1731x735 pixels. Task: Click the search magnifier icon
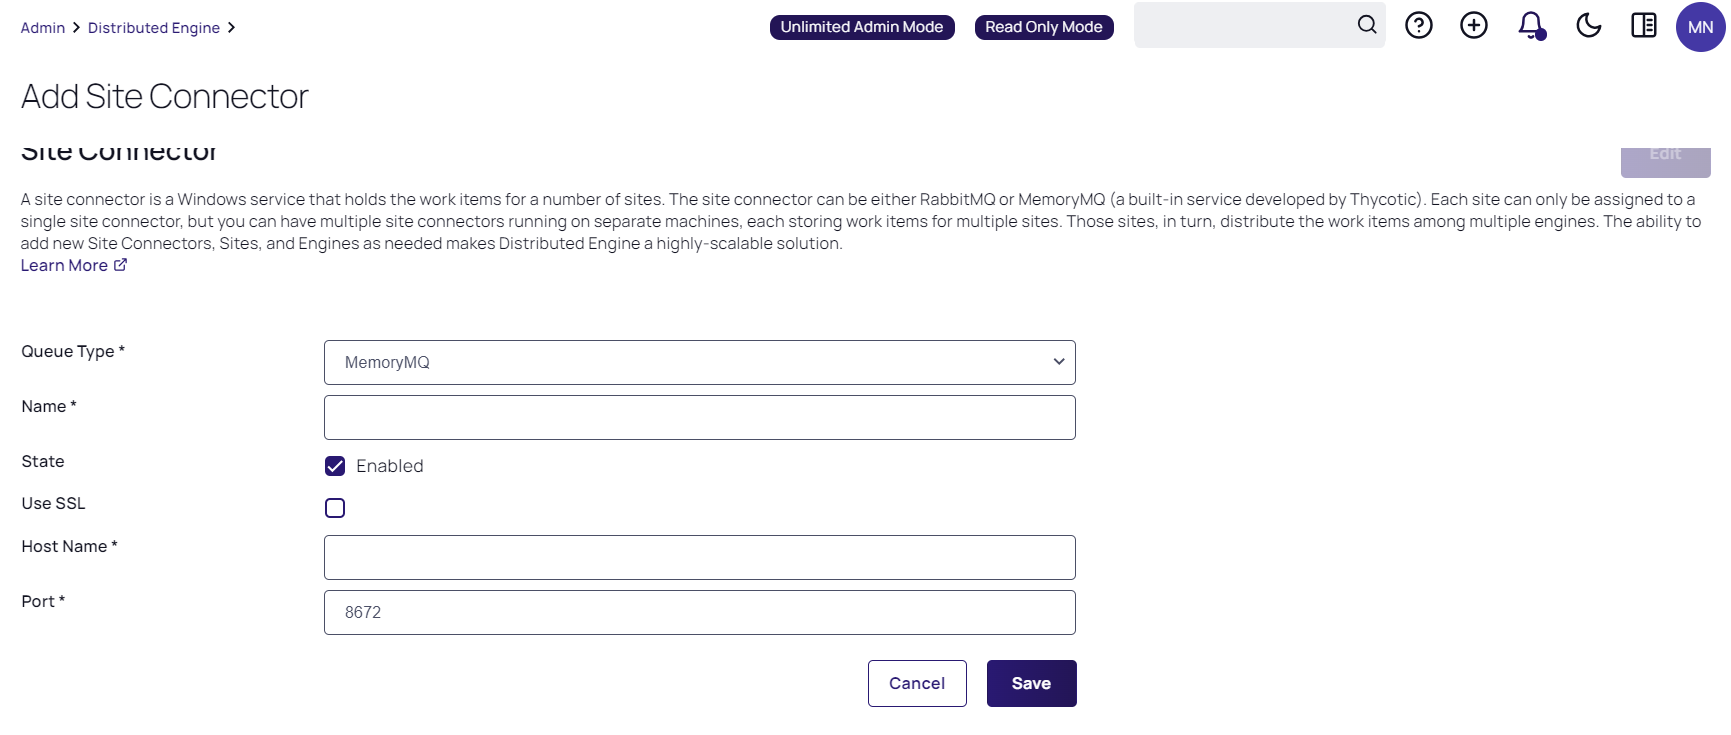coord(1366,25)
